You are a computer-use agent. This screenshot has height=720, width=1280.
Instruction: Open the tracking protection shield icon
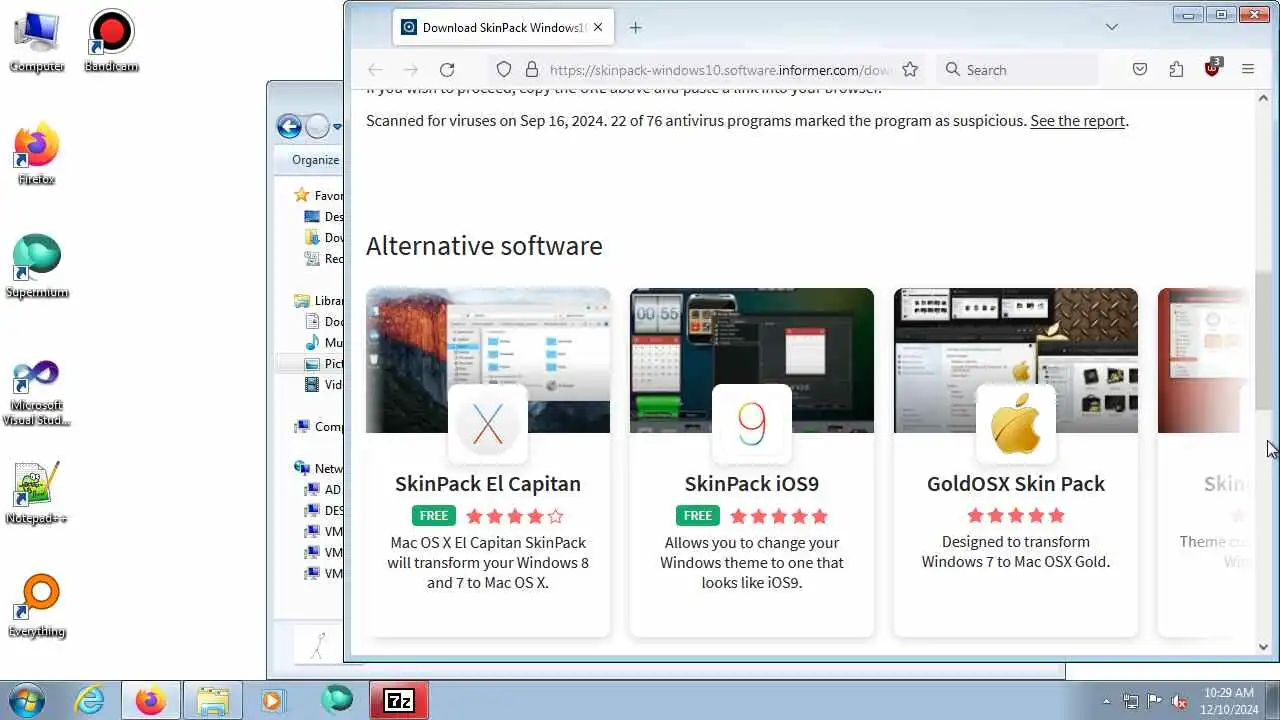click(x=504, y=70)
